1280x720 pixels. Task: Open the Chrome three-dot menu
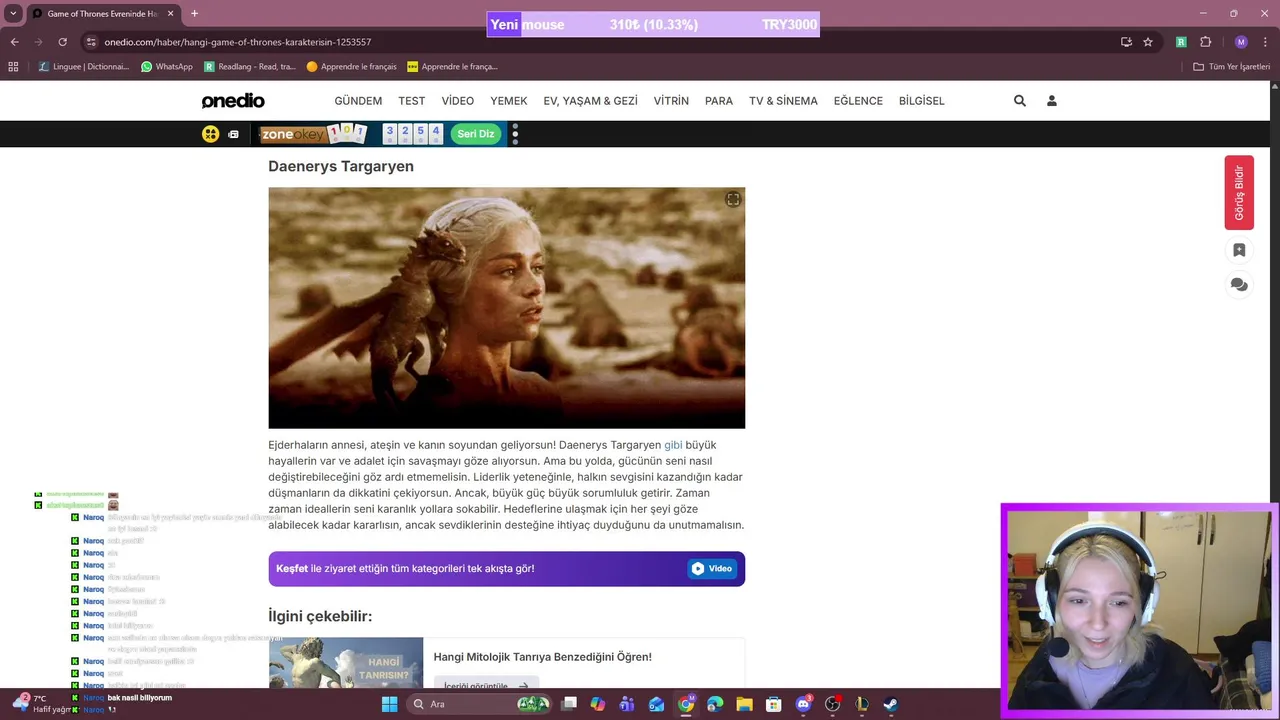click(1265, 42)
